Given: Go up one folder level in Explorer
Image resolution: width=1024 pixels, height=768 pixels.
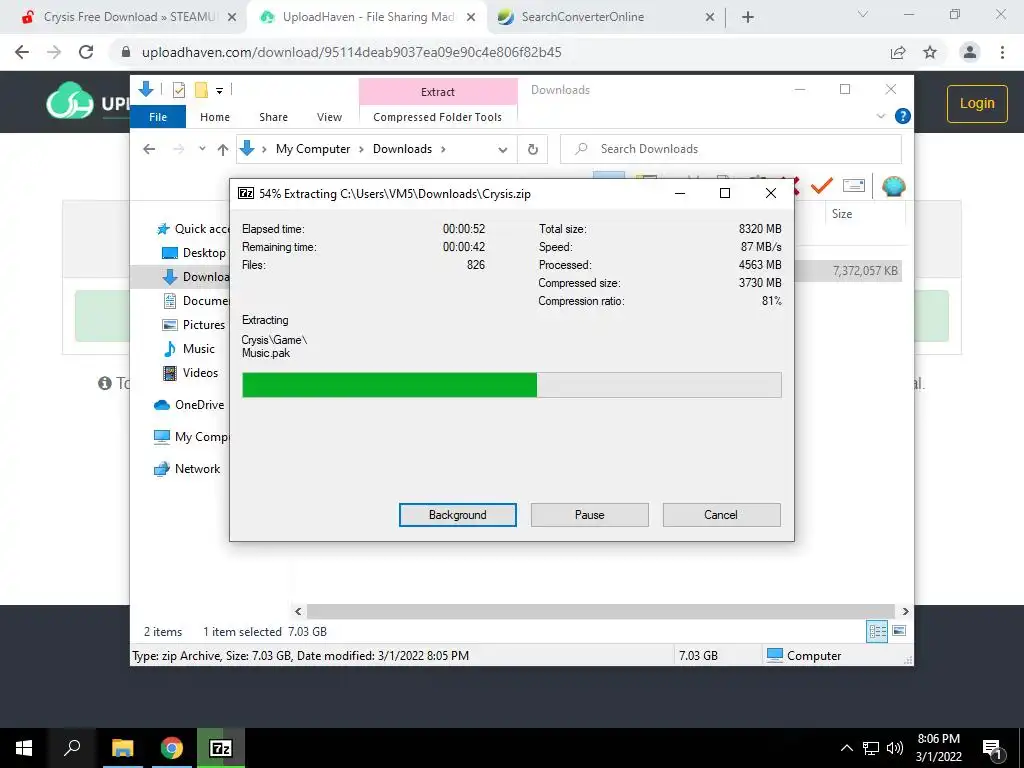Looking at the screenshot, I should coord(223,150).
